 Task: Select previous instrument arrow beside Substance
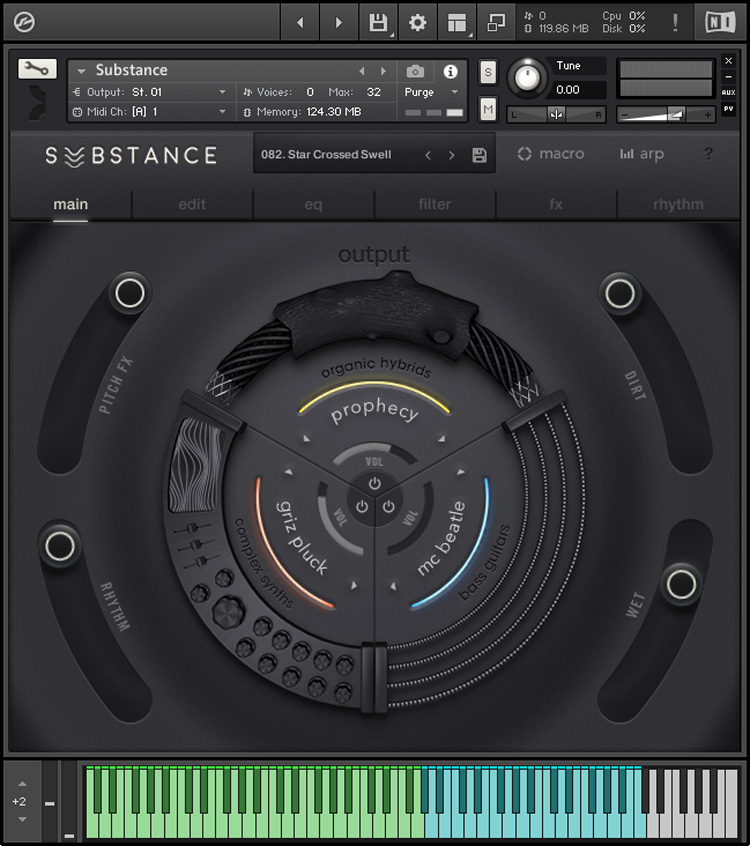(x=362, y=71)
